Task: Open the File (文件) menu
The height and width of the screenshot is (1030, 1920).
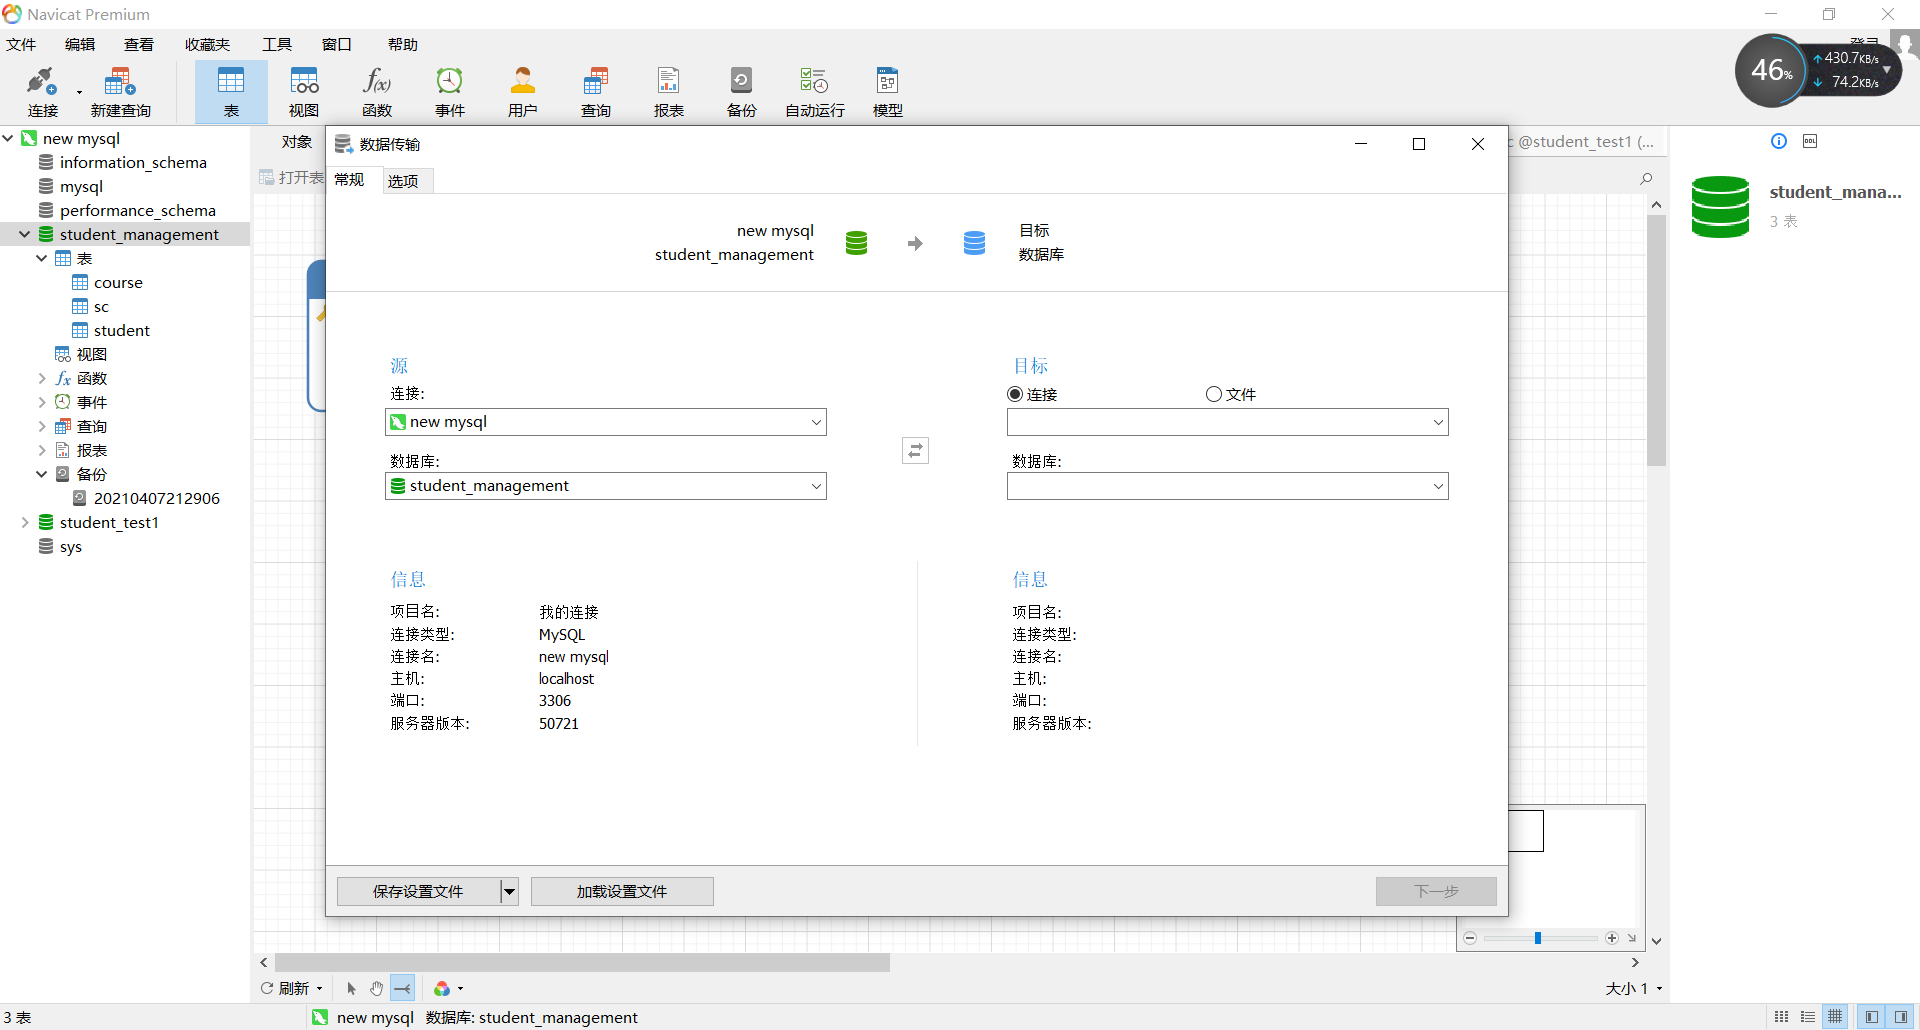Action: (x=21, y=44)
